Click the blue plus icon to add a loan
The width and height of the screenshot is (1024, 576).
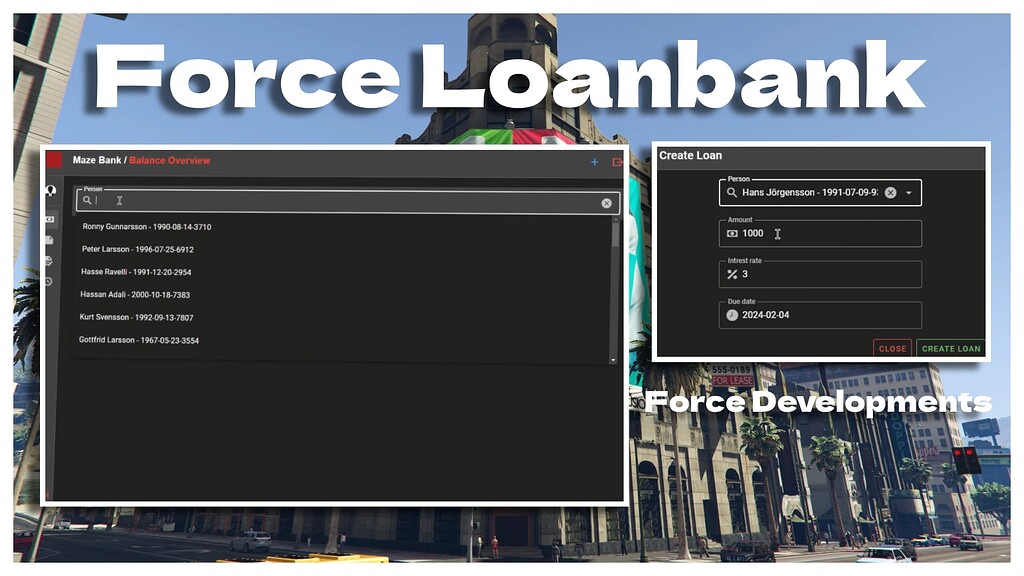[595, 162]
